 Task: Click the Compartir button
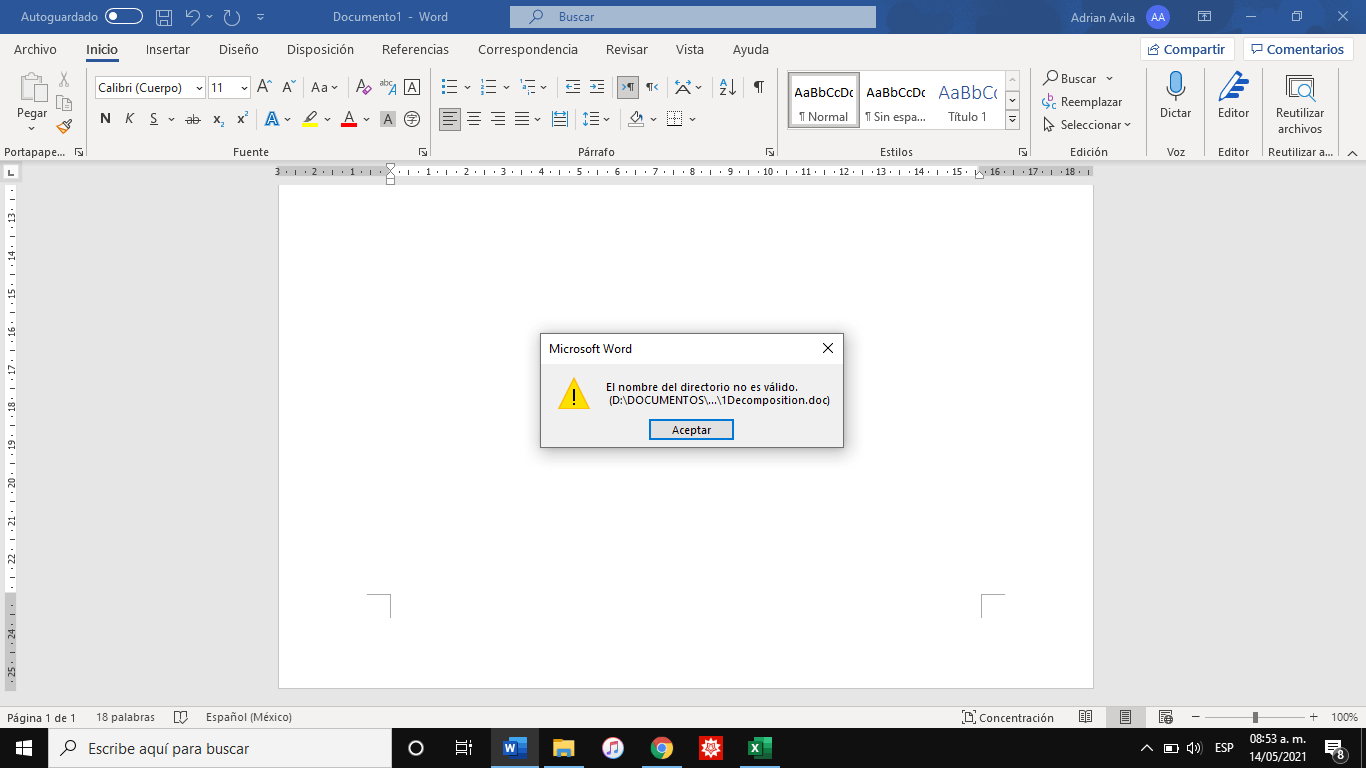pos(1187,49)
